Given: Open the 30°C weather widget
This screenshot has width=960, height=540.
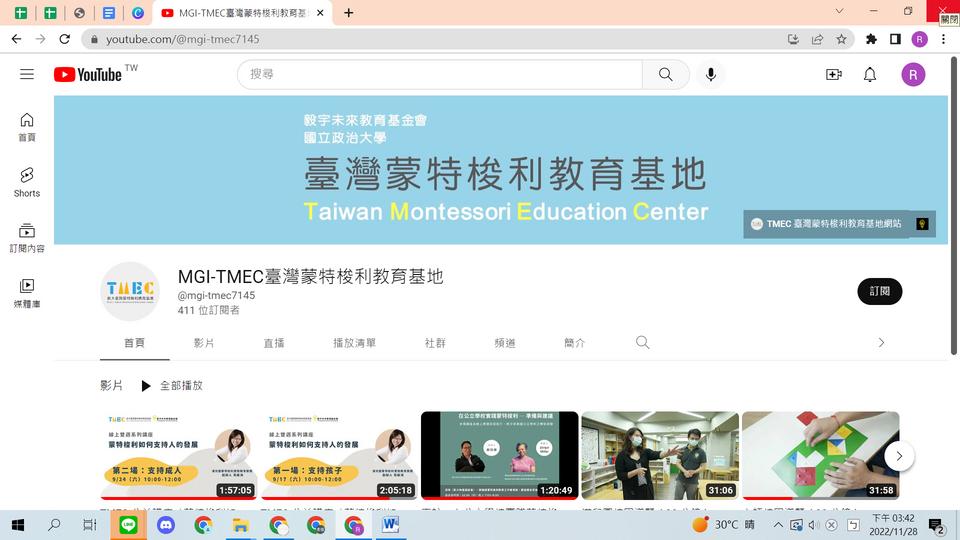Looking at the screenshot, I should (723, 525).
